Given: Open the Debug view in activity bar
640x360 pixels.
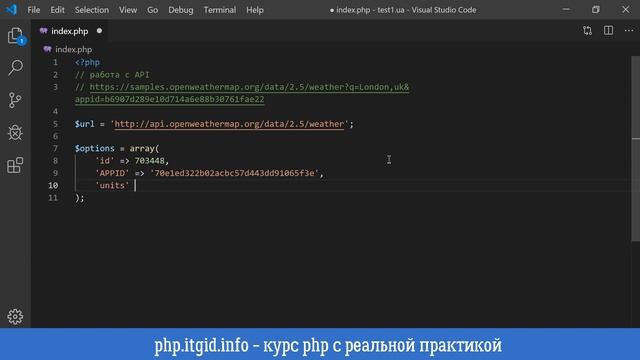Looking at the screenshot, I should point(16,133).
